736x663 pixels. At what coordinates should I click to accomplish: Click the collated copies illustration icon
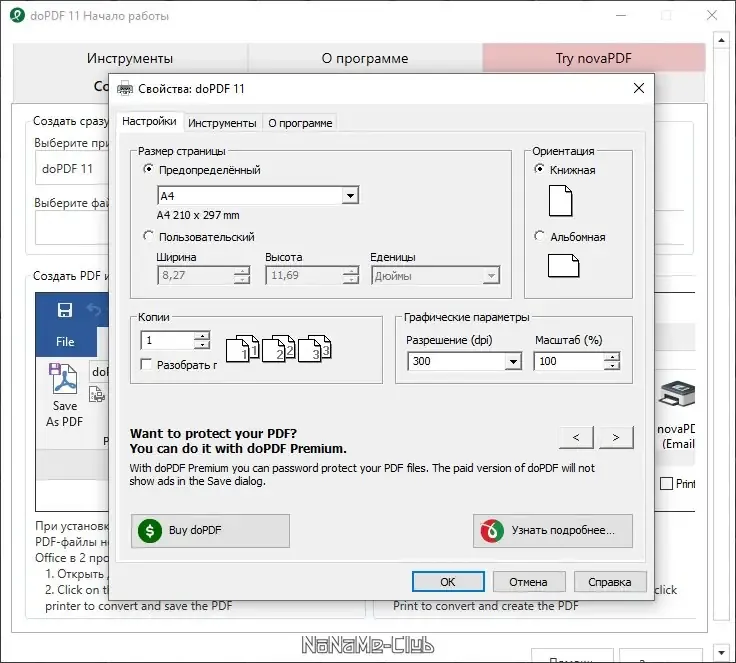(279, 348)
